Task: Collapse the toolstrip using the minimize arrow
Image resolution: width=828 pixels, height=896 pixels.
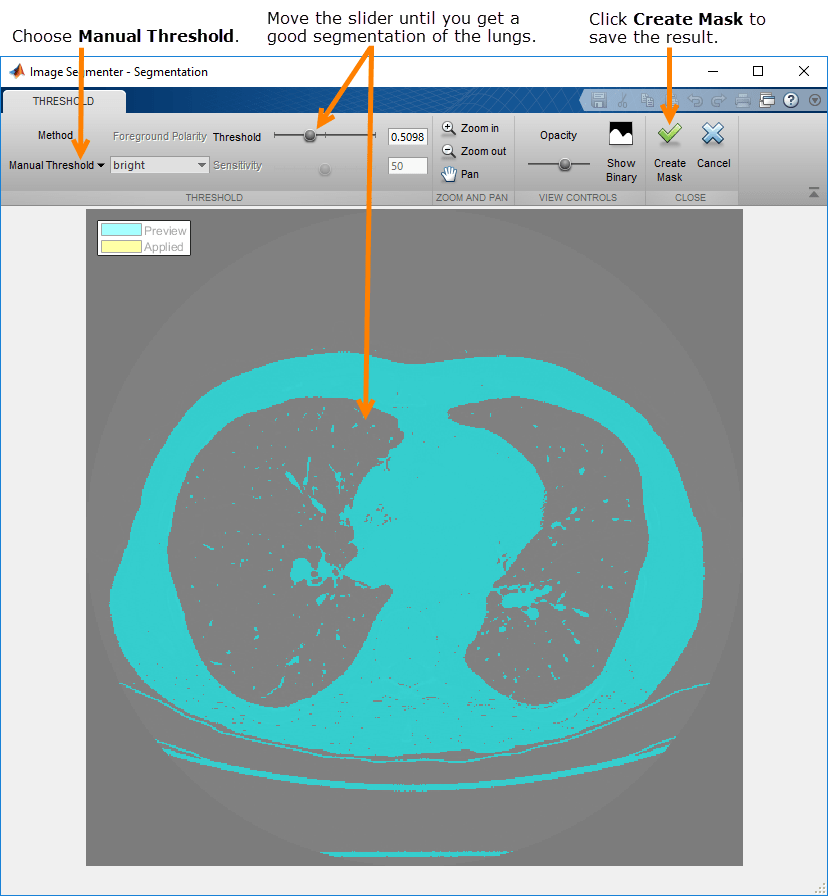Action: coord(814,193)
